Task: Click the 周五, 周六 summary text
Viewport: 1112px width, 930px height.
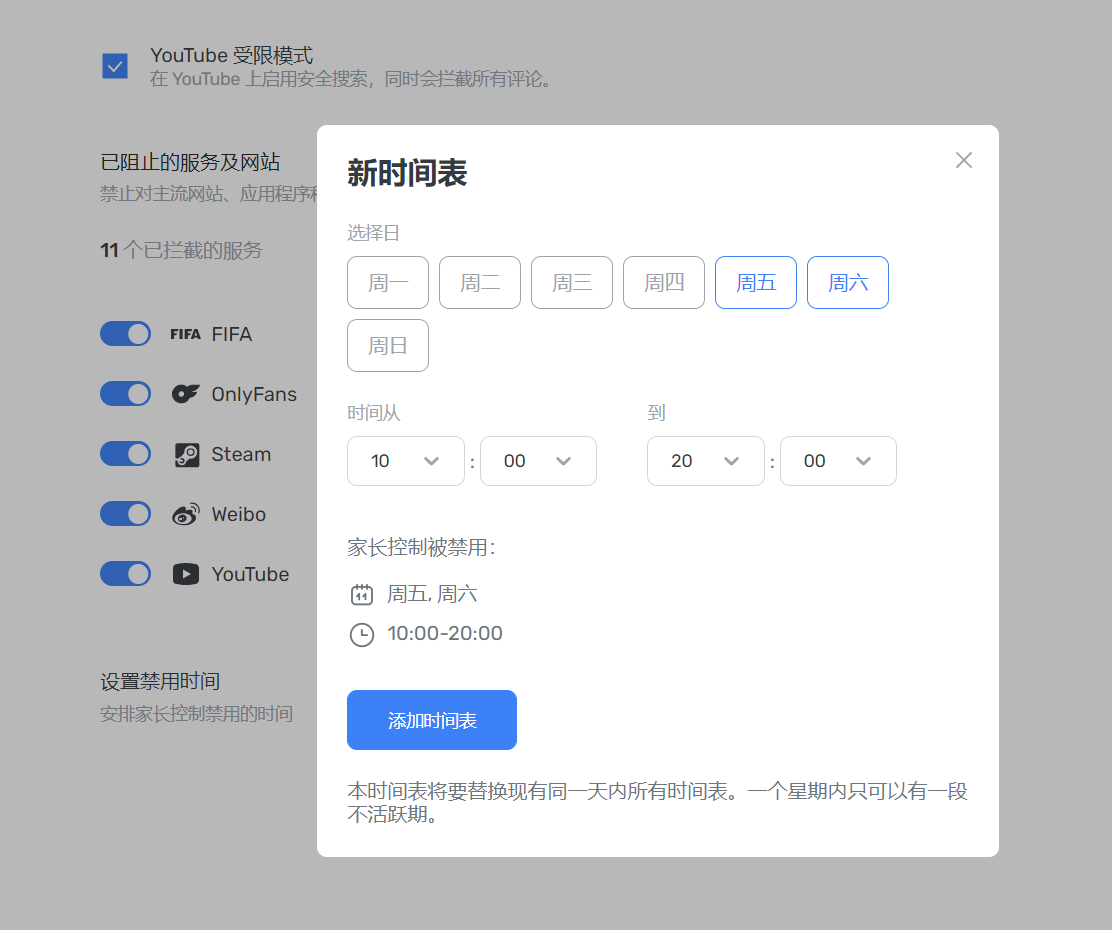Action: point(432,594)
